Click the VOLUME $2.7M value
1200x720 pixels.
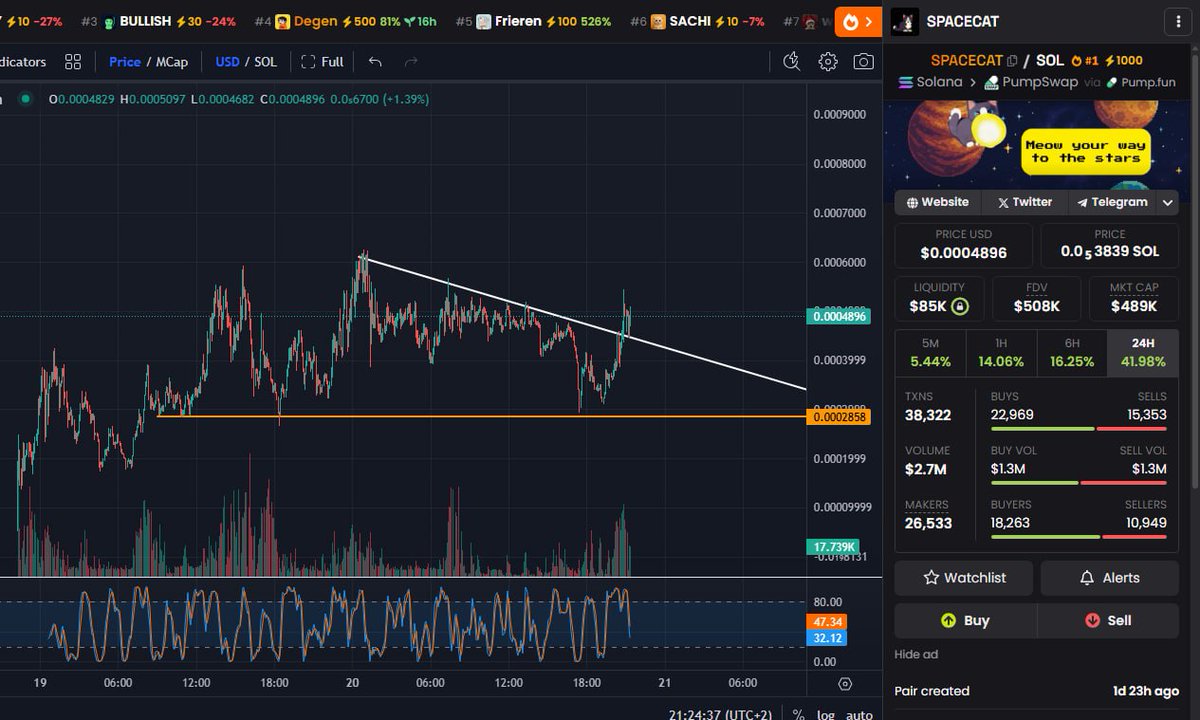[926, 469]
